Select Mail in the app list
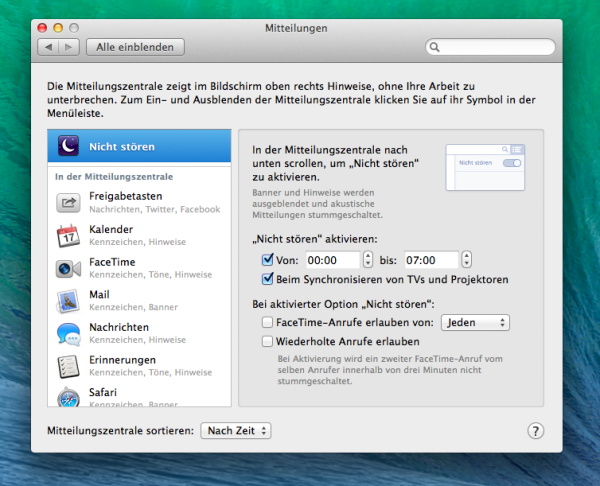This screenshot has height=486, width=600. (139, 301)
